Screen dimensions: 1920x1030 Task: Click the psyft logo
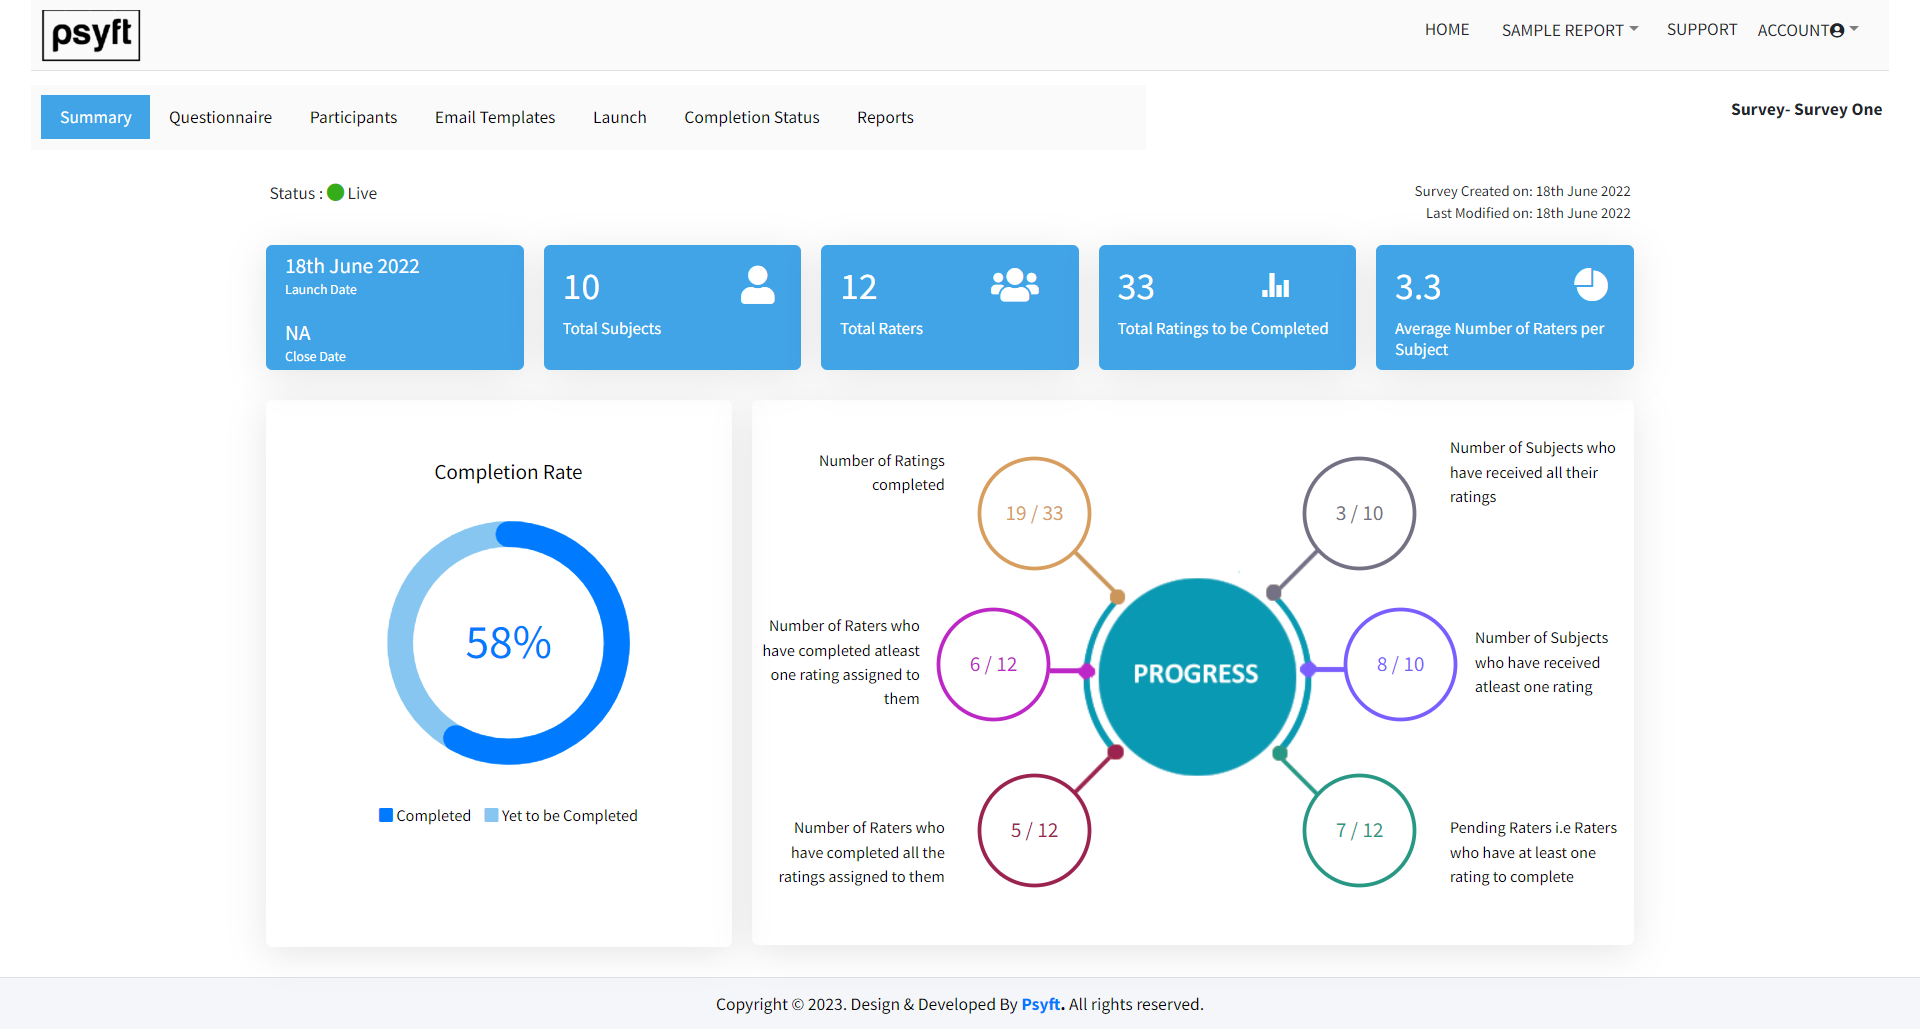click(90, 35)
